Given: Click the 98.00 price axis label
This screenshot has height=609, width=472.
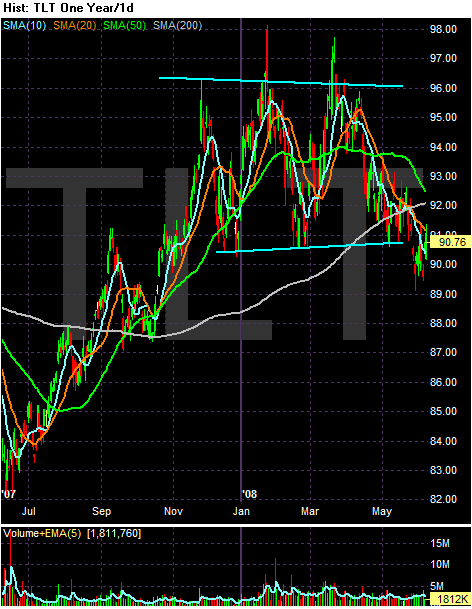Looking at the screenshot, I should pyautogui.click(x=443, y=29).
